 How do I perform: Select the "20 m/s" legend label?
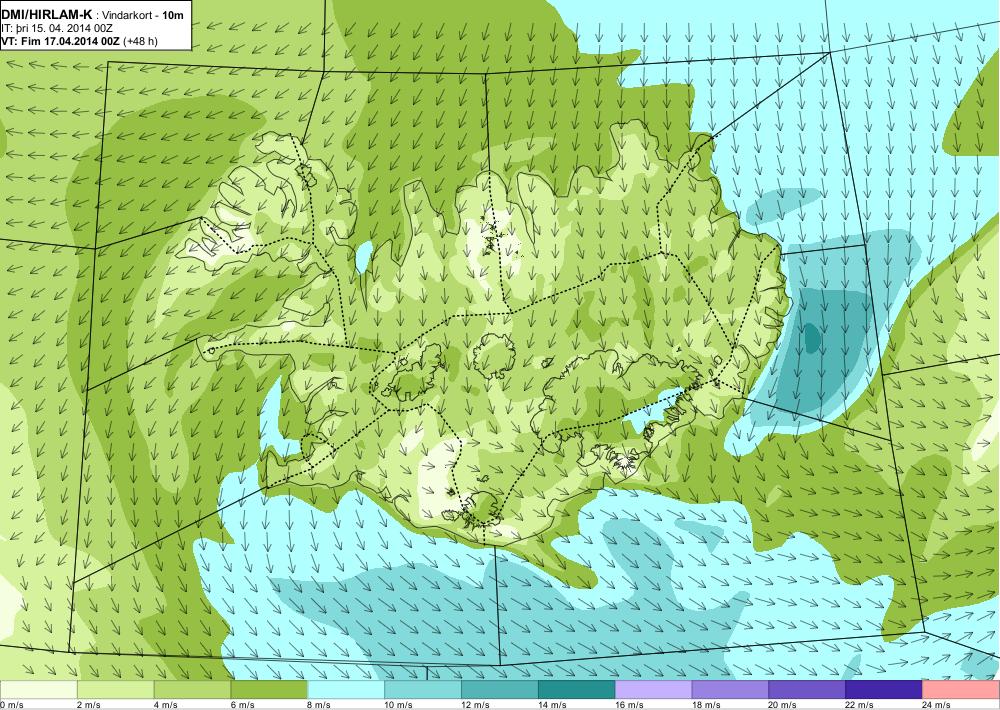tap(783, 705)
